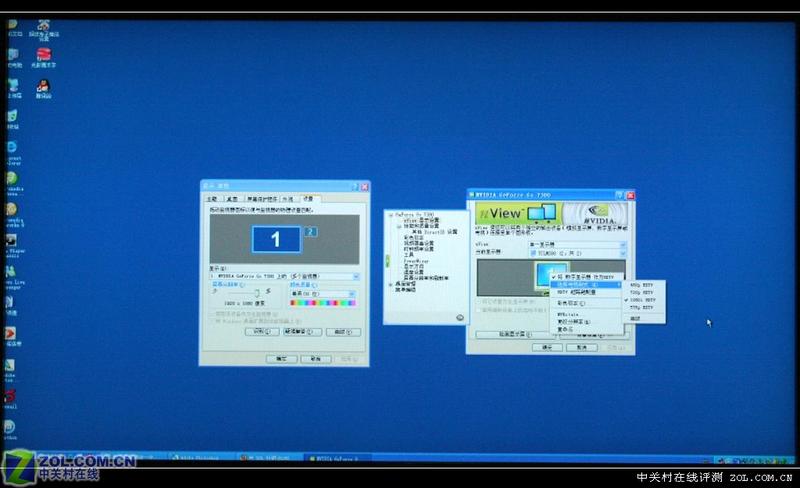Open the highlighted Select HDTV format submenu item

(586, 284)
